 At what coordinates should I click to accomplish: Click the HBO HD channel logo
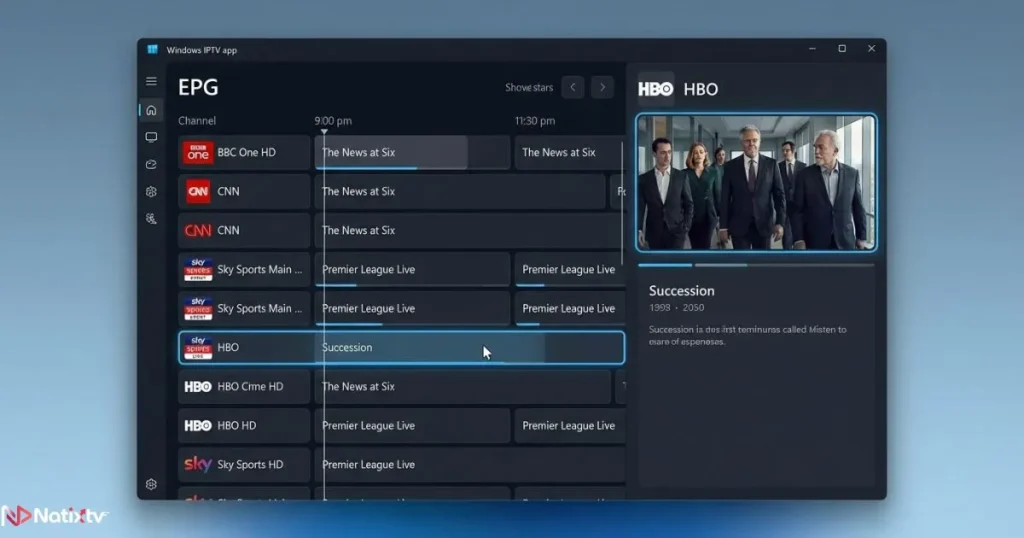point(198,426)
